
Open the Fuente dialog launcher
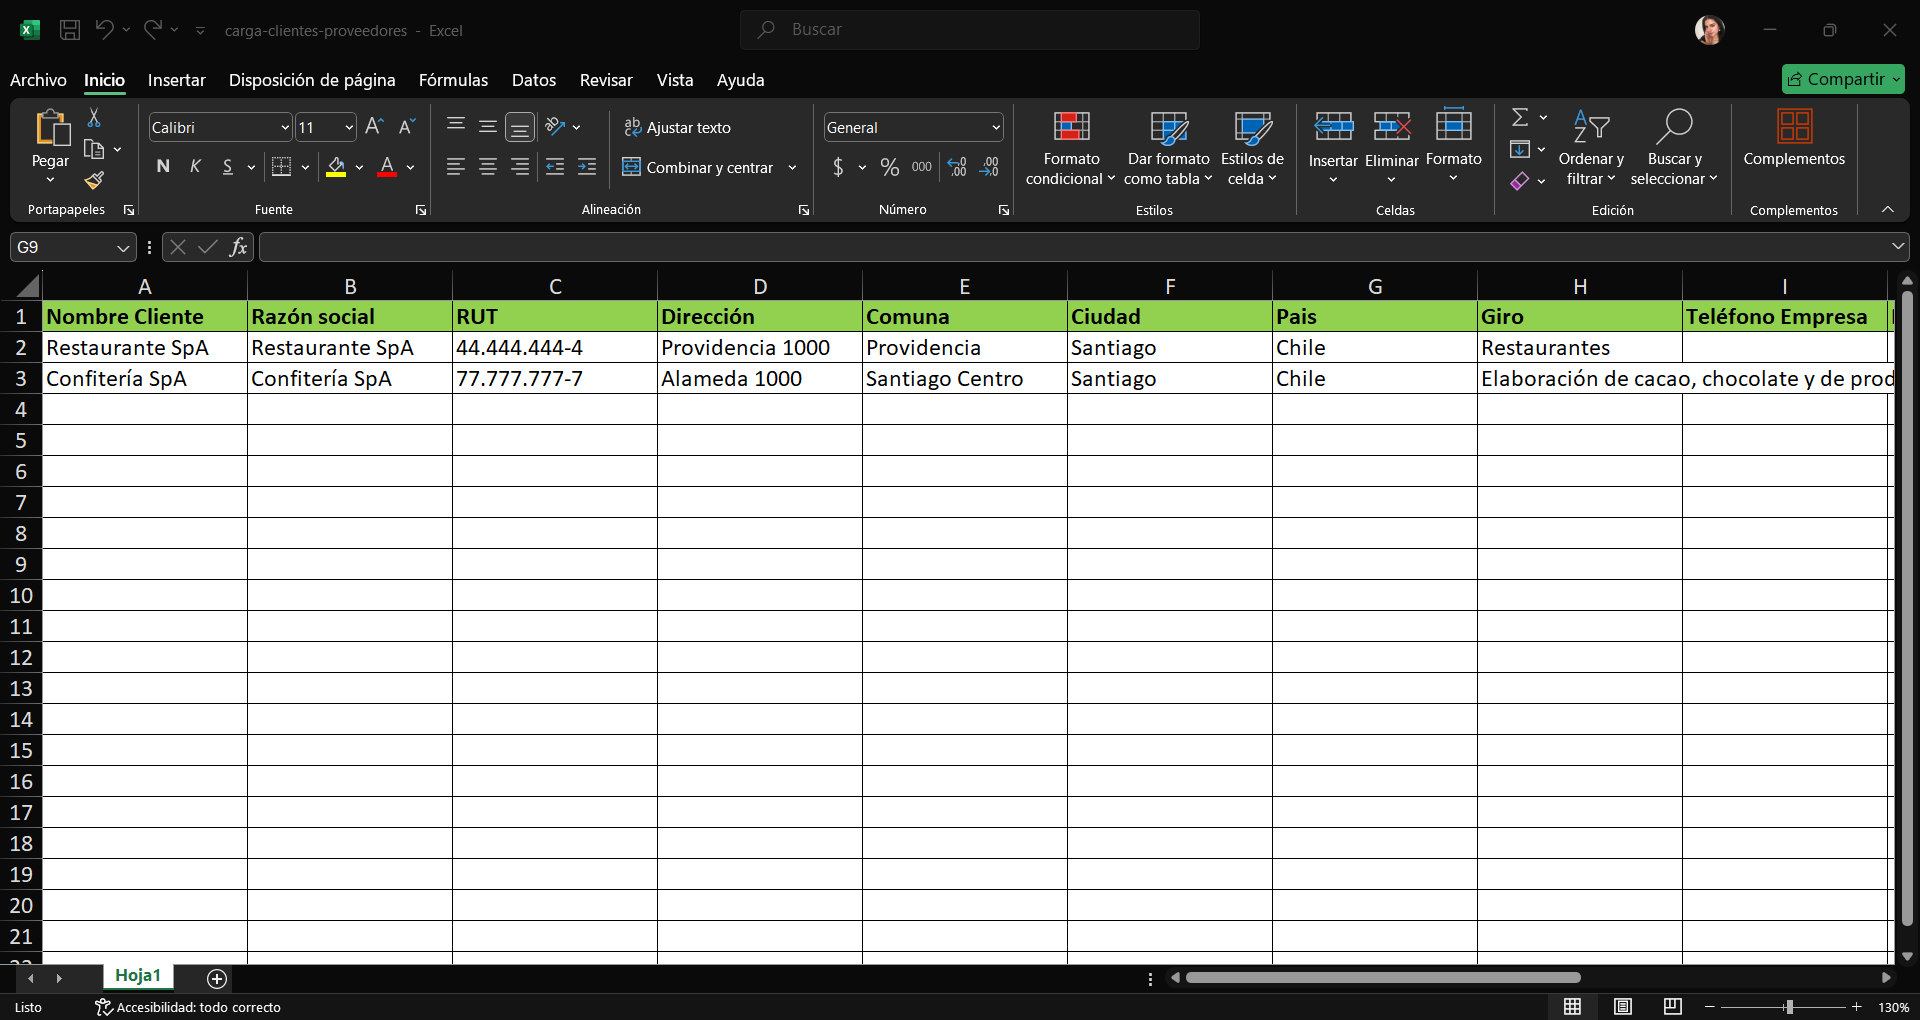(x=421, y=210)
